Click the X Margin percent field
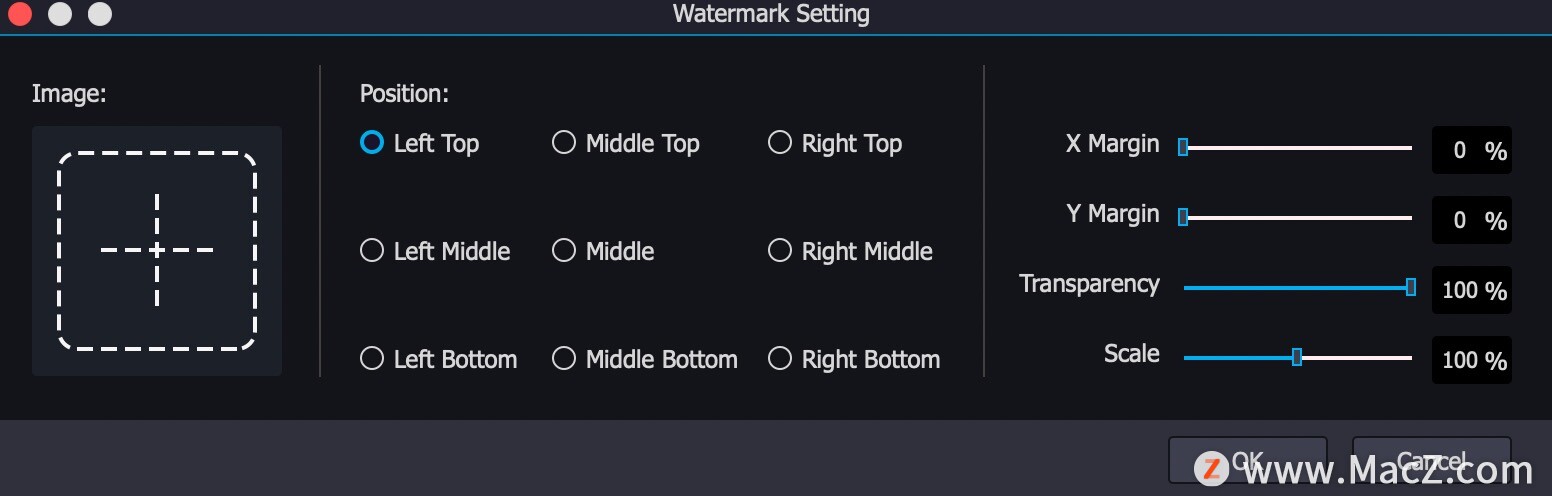 1471,150
